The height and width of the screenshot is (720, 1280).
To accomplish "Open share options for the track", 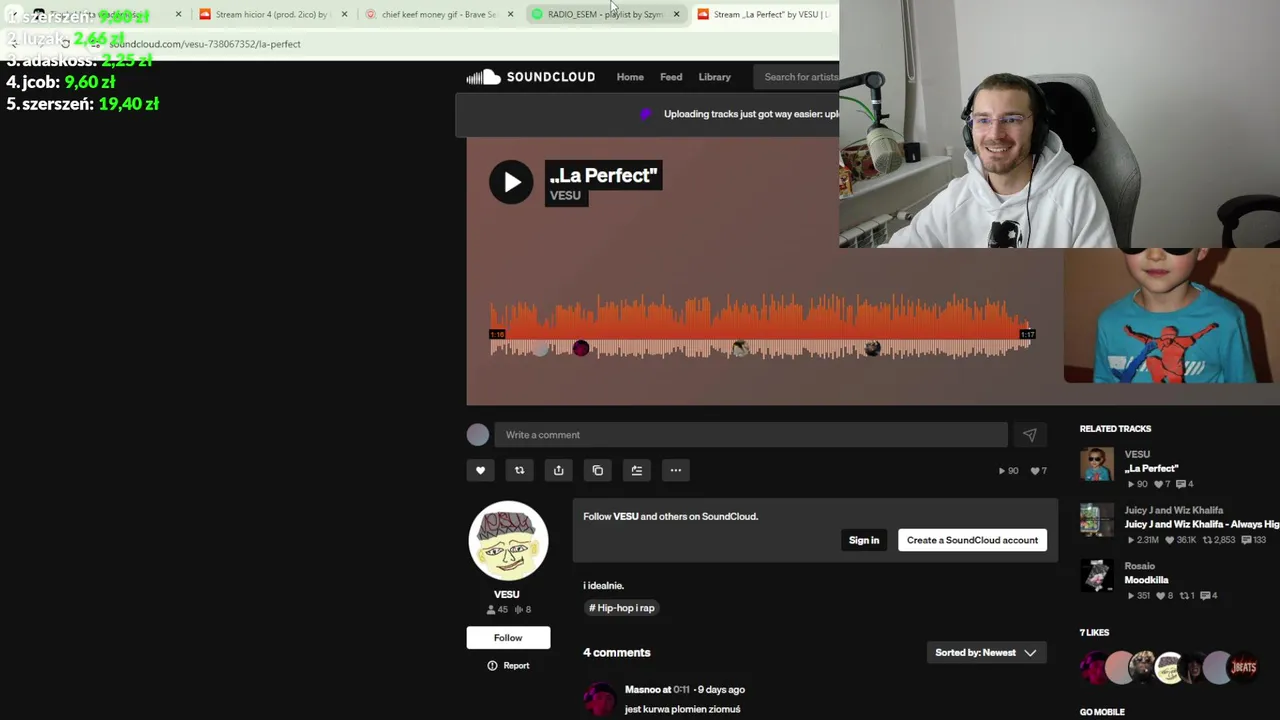I will [x=558, y=470].
